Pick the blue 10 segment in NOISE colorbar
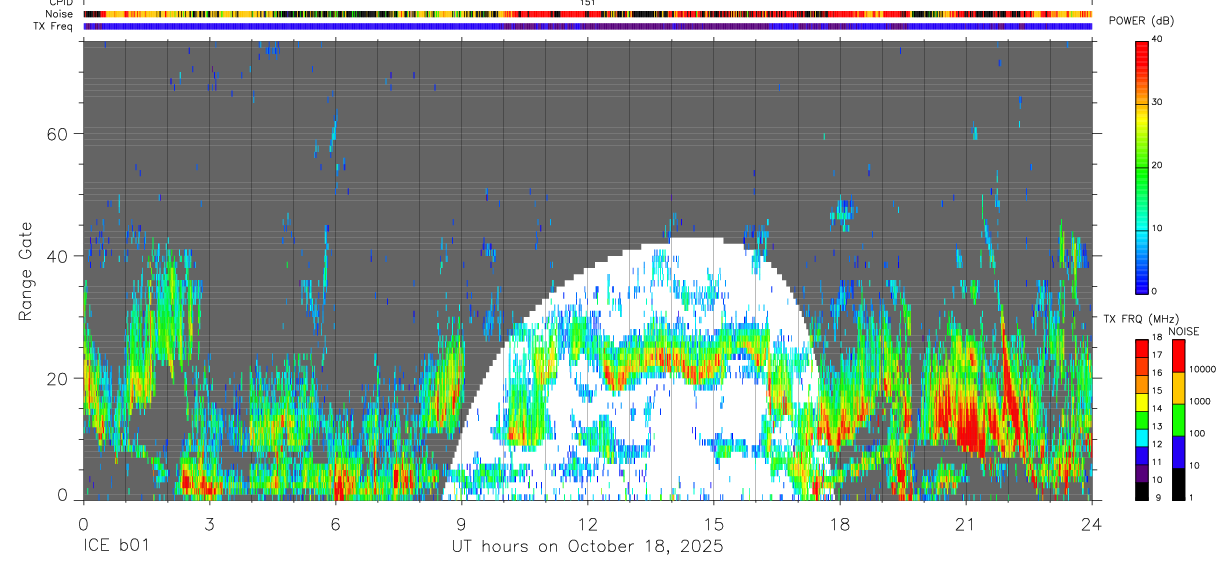Viewport: 1228px width, 567px height. 1178,452
